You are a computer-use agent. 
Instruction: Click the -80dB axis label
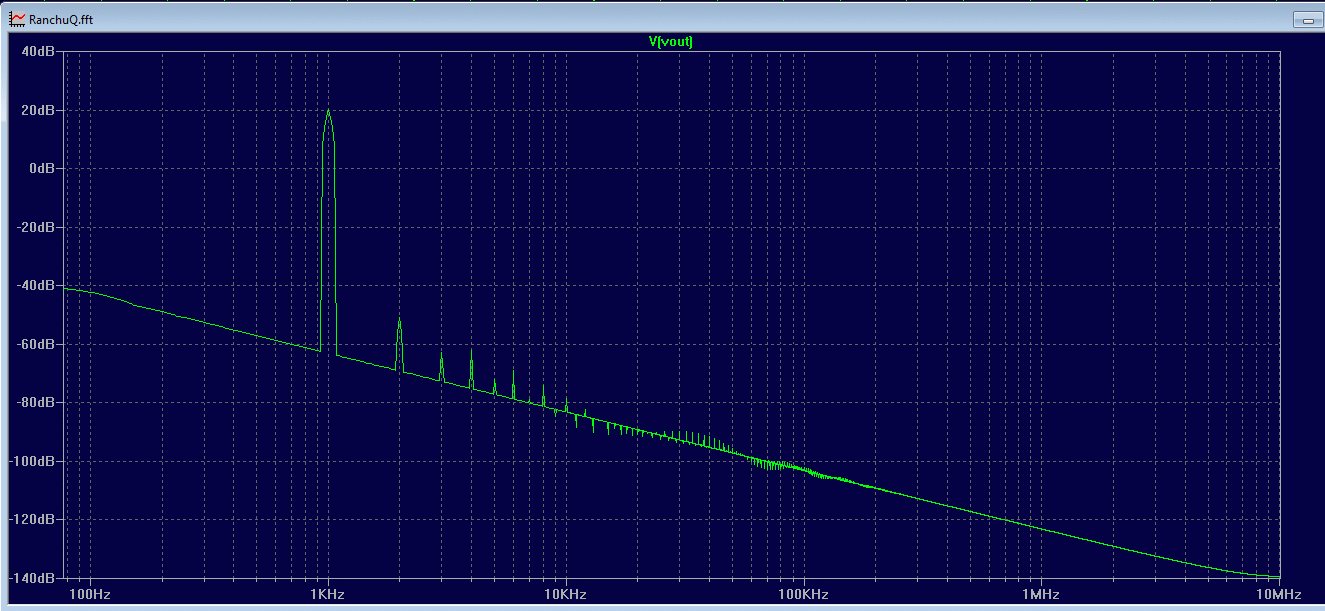(x=37, y=402)
